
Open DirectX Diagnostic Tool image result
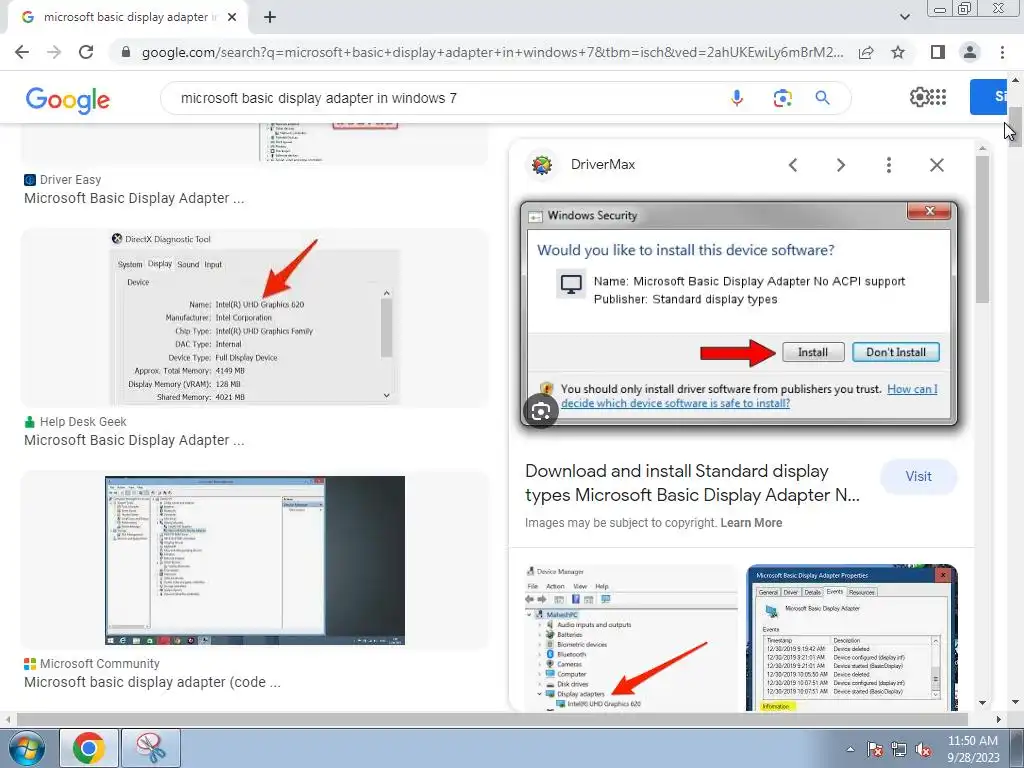coord(255,318)
